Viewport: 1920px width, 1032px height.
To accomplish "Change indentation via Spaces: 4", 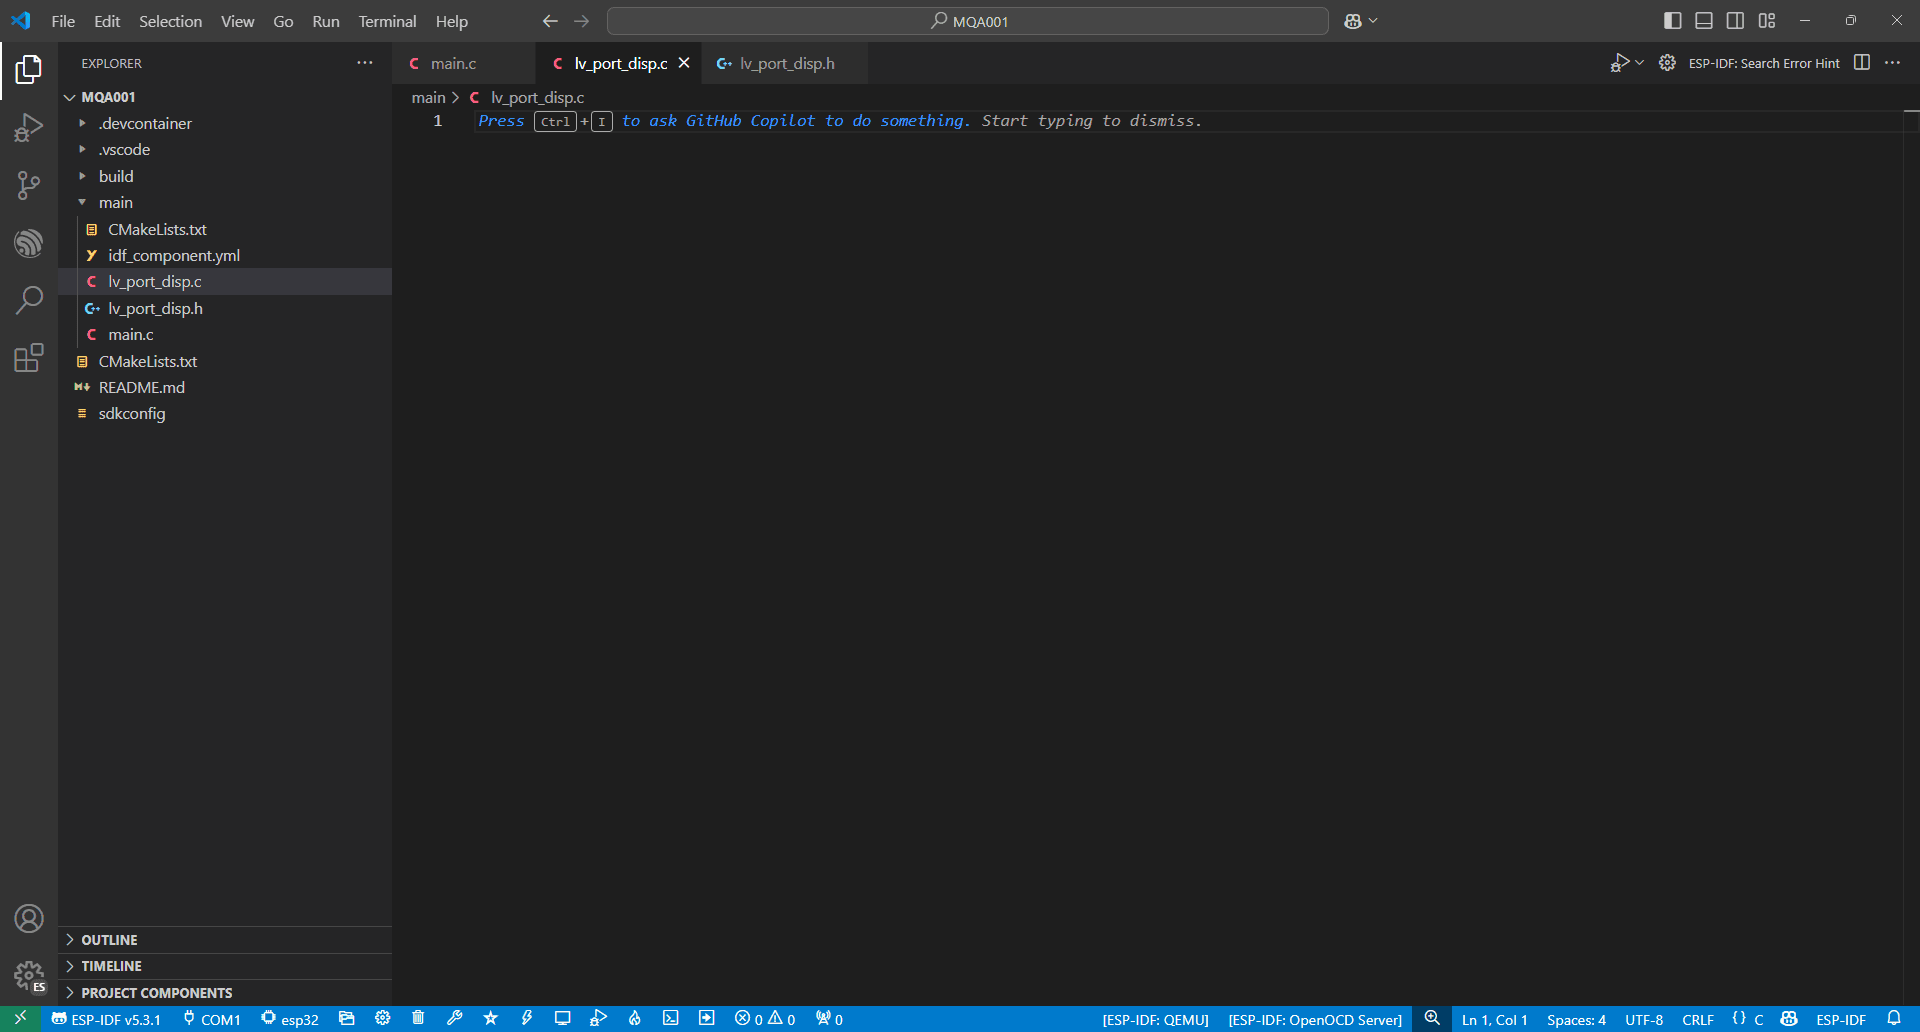I will click(x=1576, y=1019).
